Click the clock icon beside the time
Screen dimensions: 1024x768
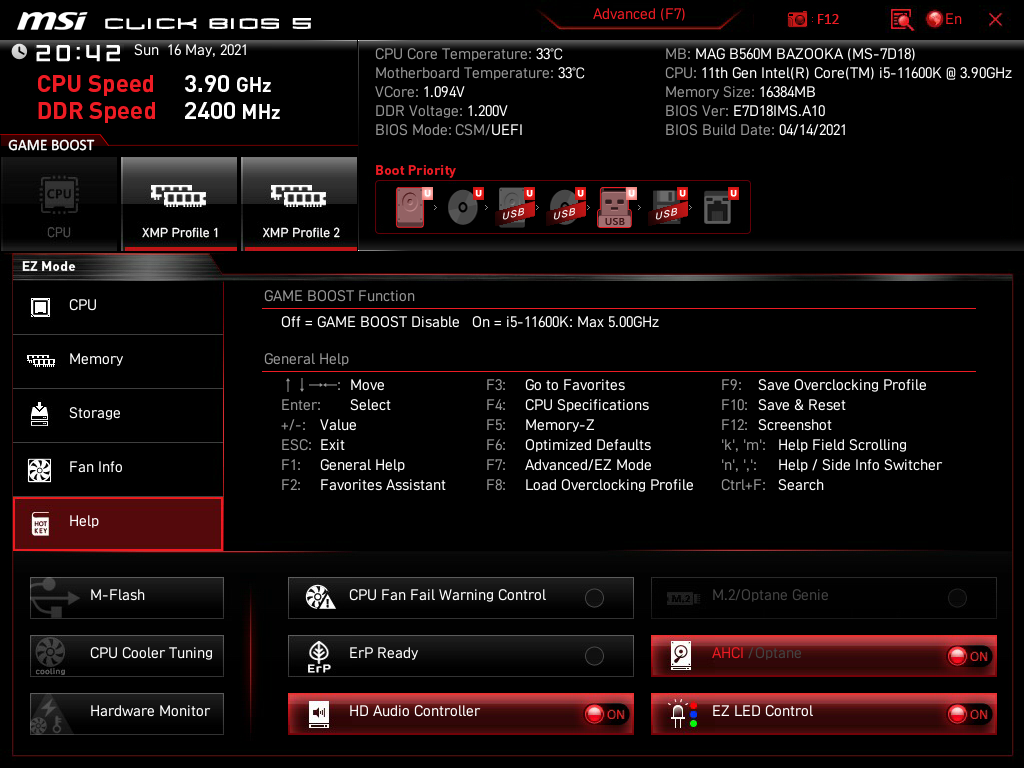(x=19, y=52)
